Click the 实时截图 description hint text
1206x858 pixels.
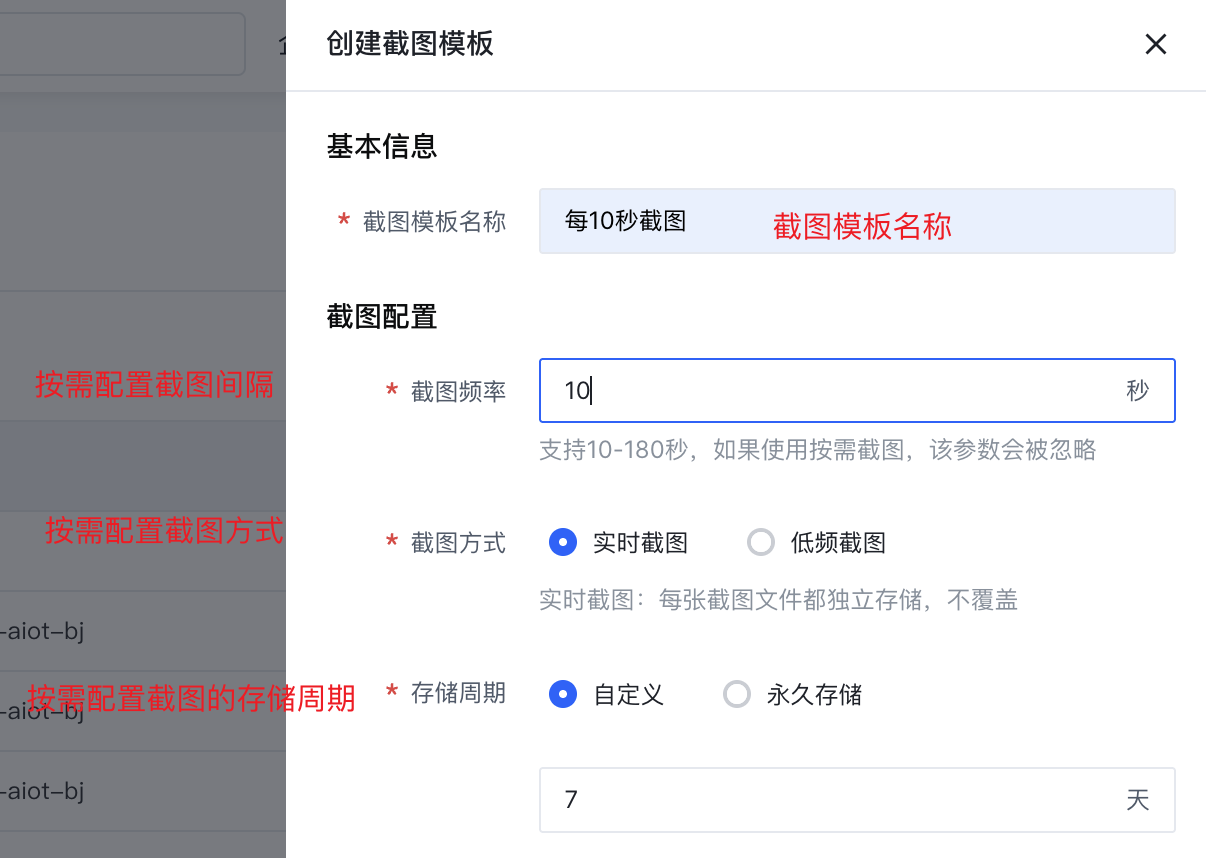[x=778, y=600]
